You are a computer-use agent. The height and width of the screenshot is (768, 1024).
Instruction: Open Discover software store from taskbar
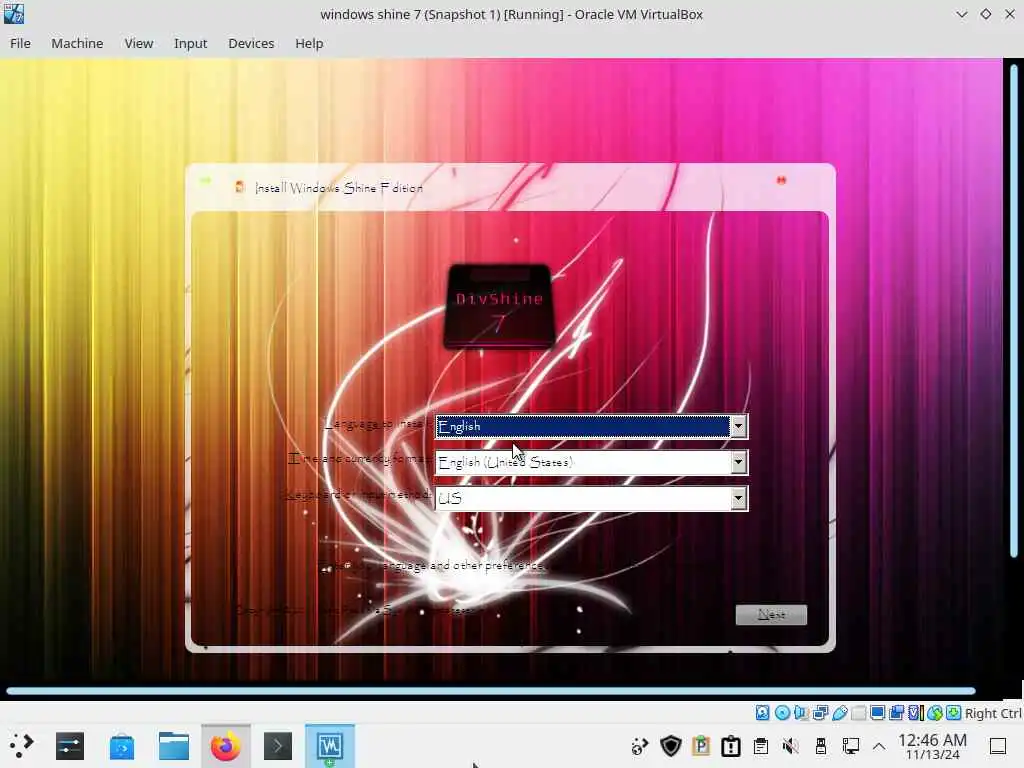121,746
